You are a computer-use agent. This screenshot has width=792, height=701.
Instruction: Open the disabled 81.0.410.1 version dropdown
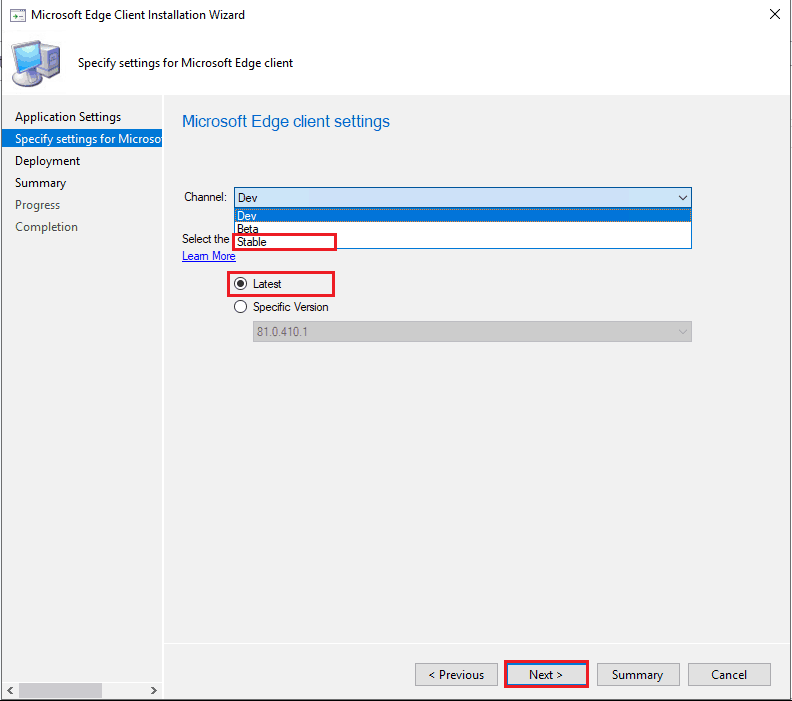(x=472, y=332)
